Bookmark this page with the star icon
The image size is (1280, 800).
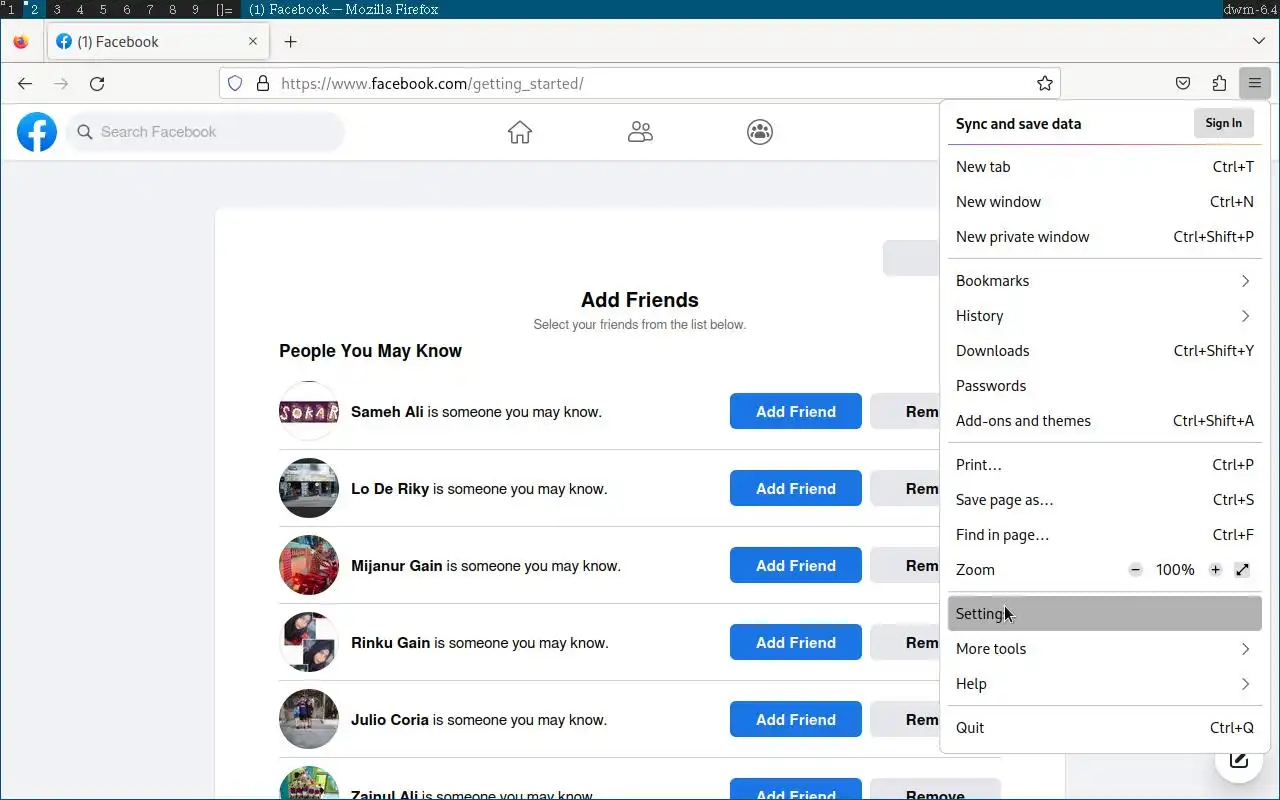coord(1045,84)
